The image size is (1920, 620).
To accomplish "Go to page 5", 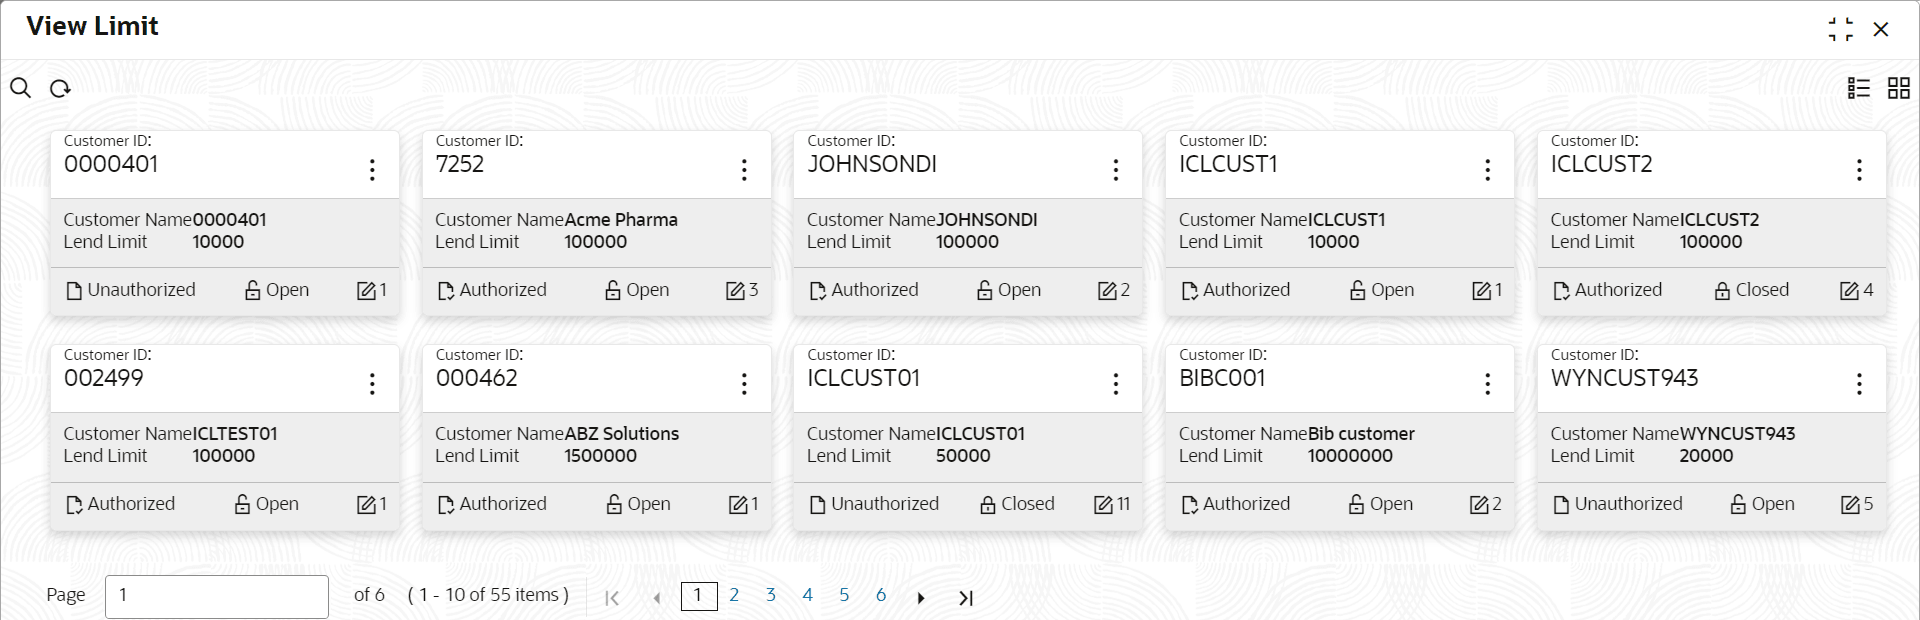I will coord(844,595).
